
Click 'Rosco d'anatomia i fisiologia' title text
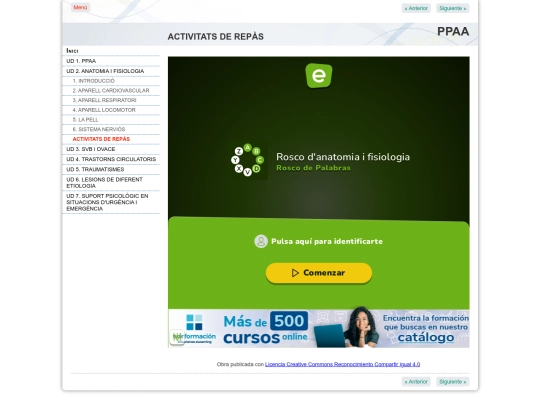click(343, 157)
